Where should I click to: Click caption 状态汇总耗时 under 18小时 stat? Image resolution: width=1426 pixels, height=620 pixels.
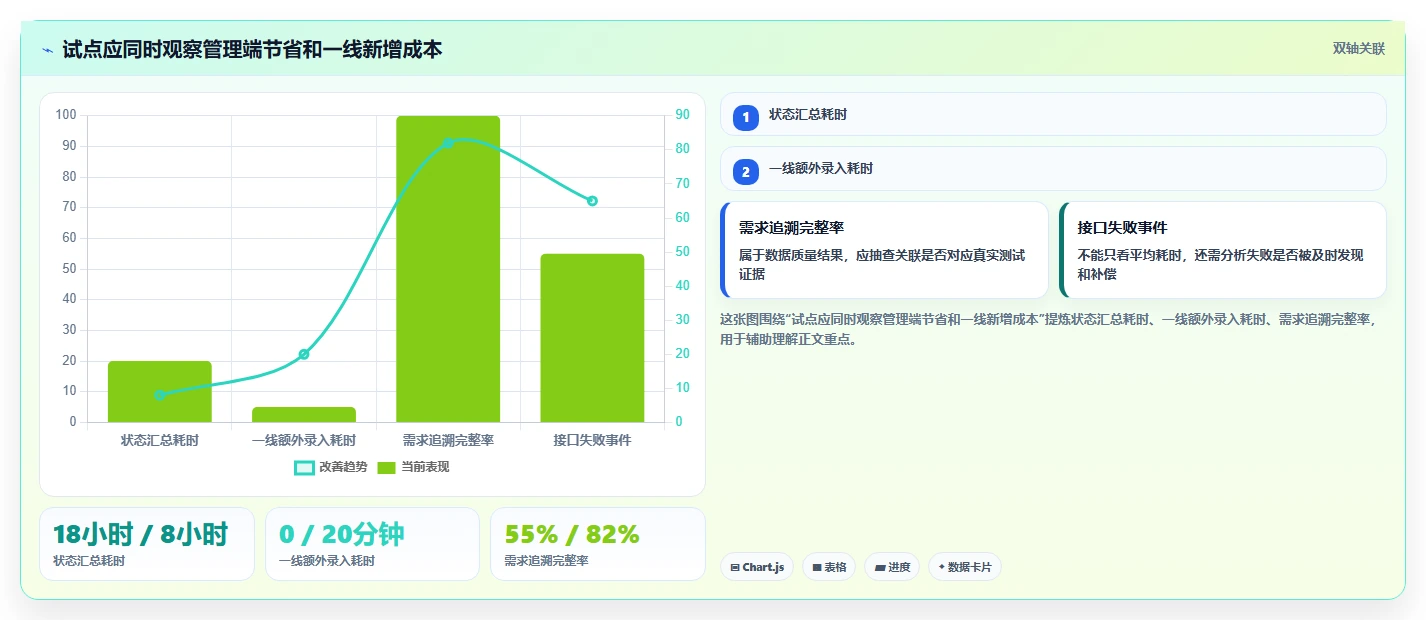[89, 561]
